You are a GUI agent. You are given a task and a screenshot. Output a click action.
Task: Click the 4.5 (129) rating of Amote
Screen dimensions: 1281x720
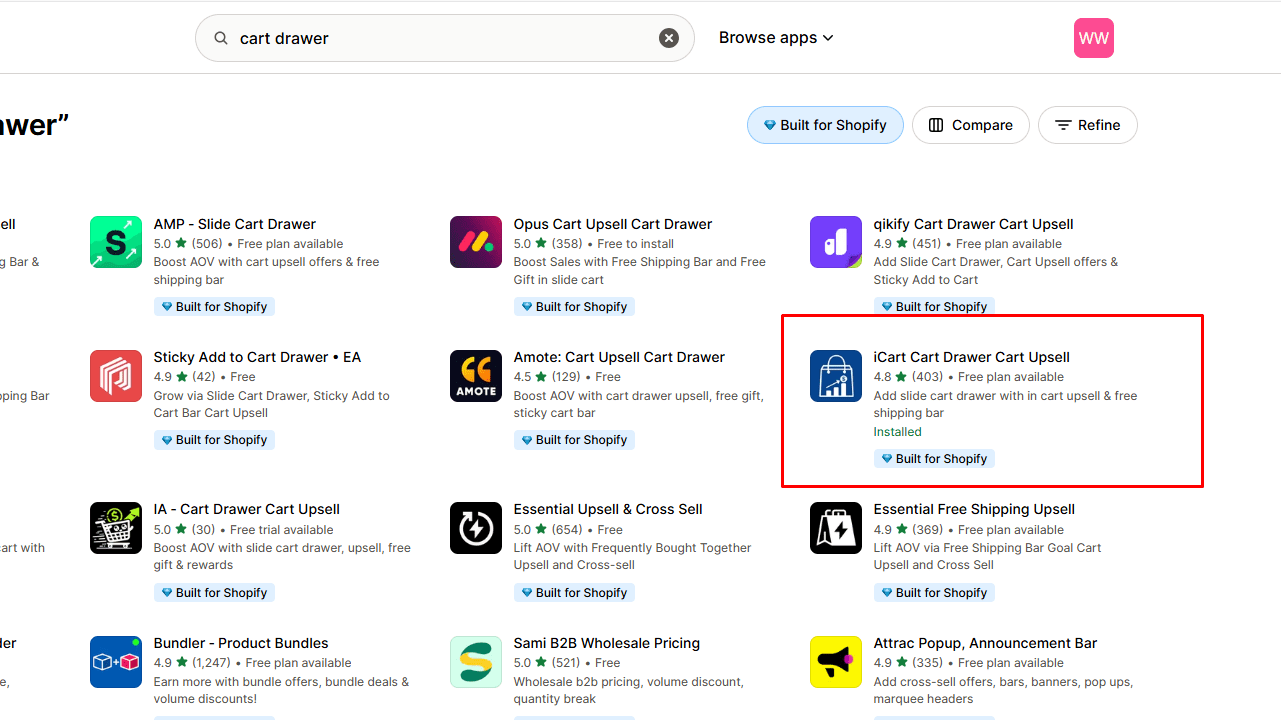pos(547,377)
